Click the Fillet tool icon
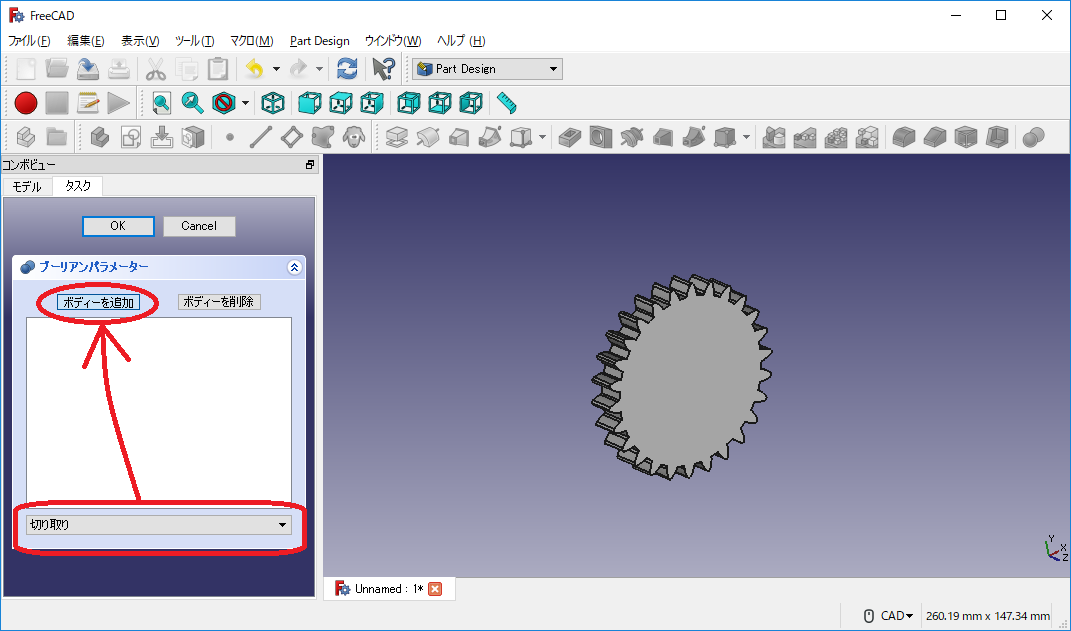This screenshot has width=1071, height=631. pos(904,137)
